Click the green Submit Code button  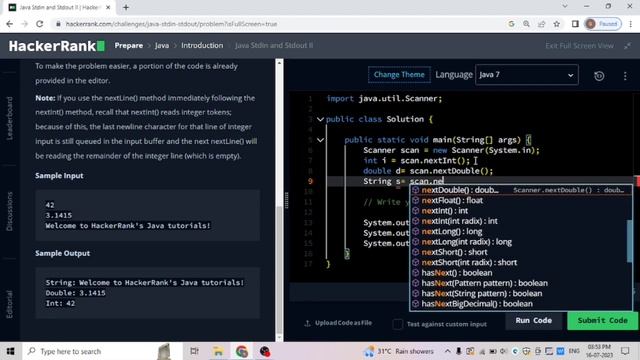[x=602, y=321]
